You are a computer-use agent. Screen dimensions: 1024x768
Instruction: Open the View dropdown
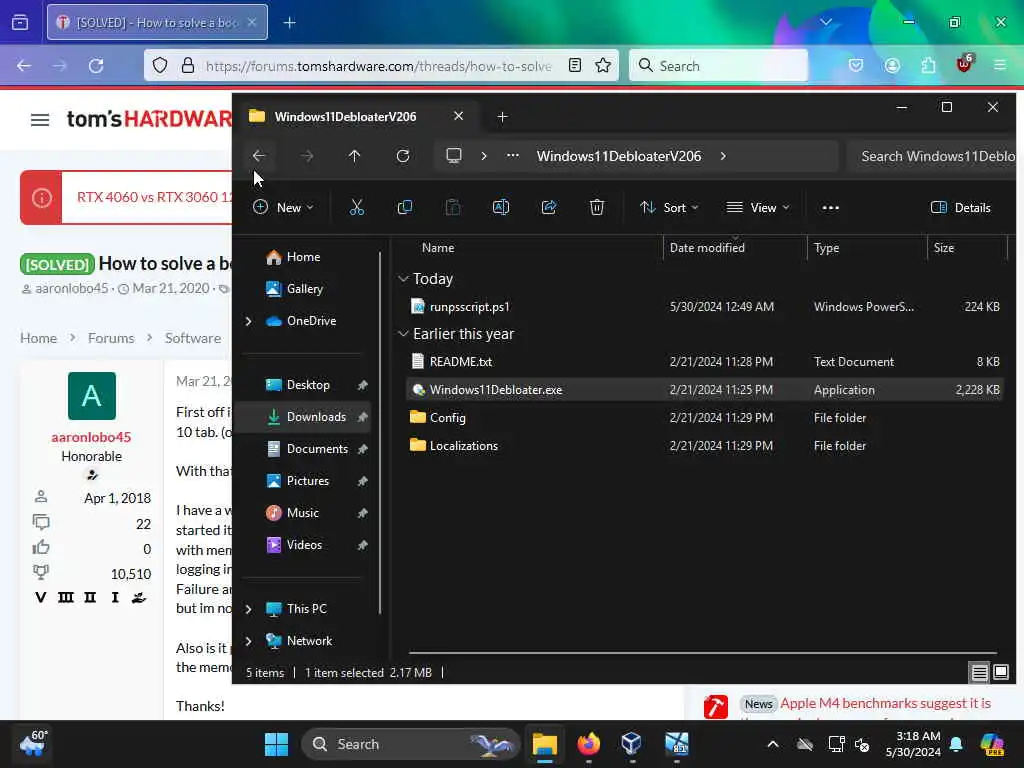tap(758, 208)
